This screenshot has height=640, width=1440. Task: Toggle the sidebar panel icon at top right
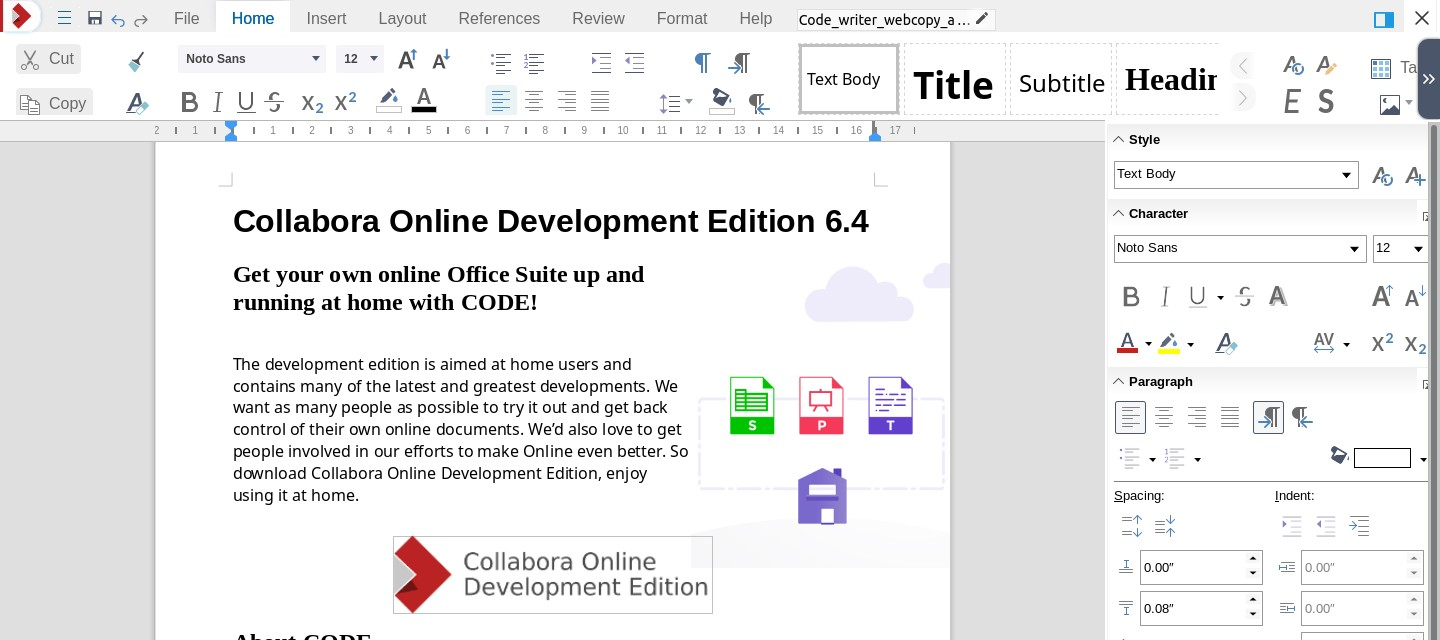coord(1384,19)
